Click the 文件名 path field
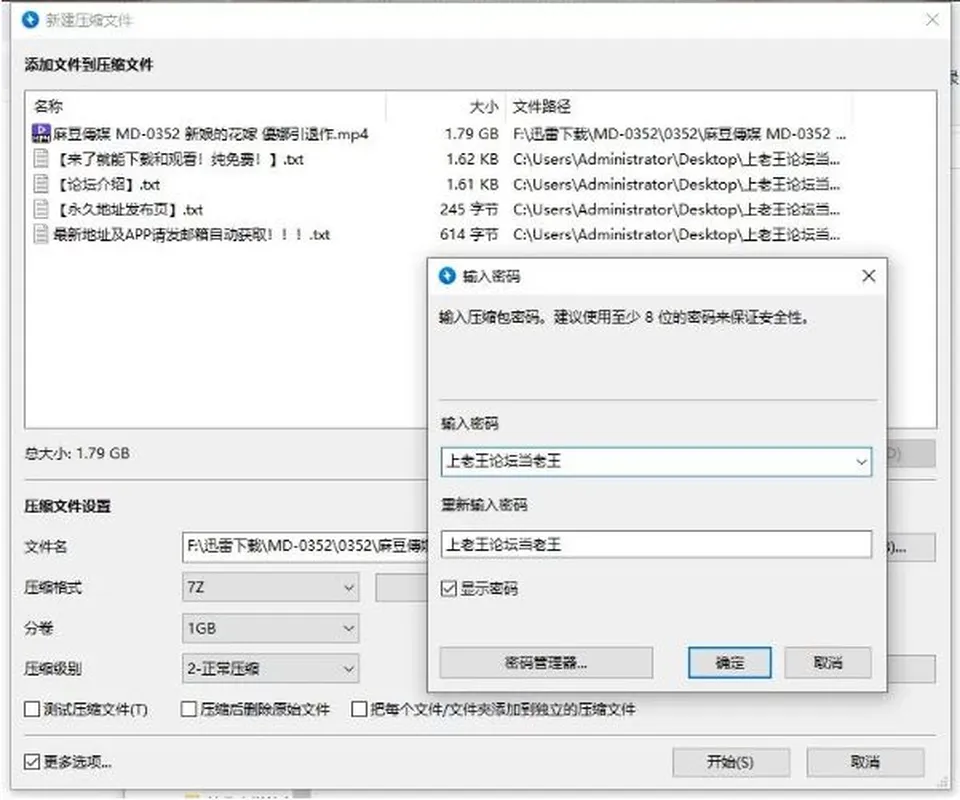 tap(304, 547)
